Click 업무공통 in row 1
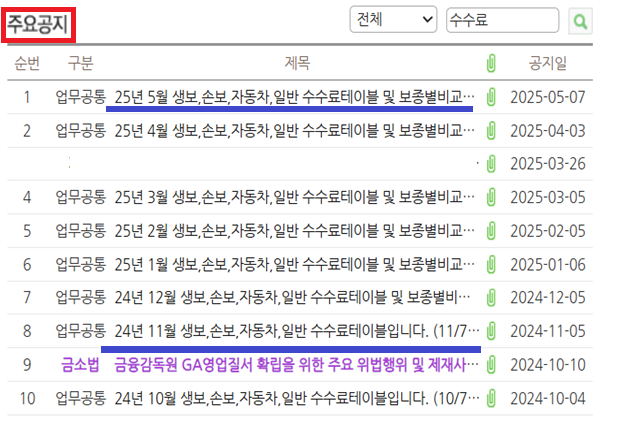The width and height of the screenshot is (624, 423). pos(81,97)
